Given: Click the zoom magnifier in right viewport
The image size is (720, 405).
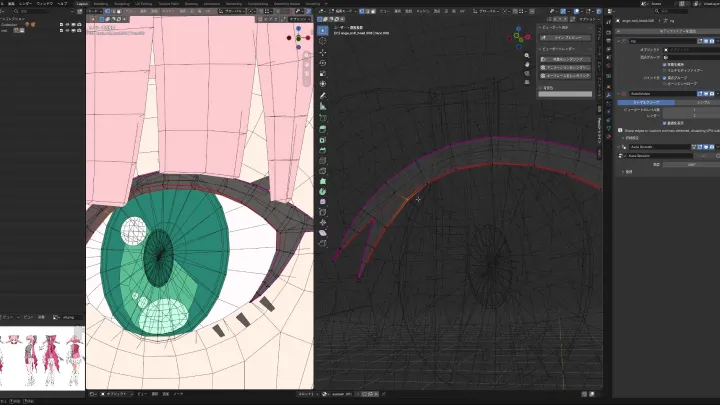Looking at the screenshot, I should pos(527,56).
